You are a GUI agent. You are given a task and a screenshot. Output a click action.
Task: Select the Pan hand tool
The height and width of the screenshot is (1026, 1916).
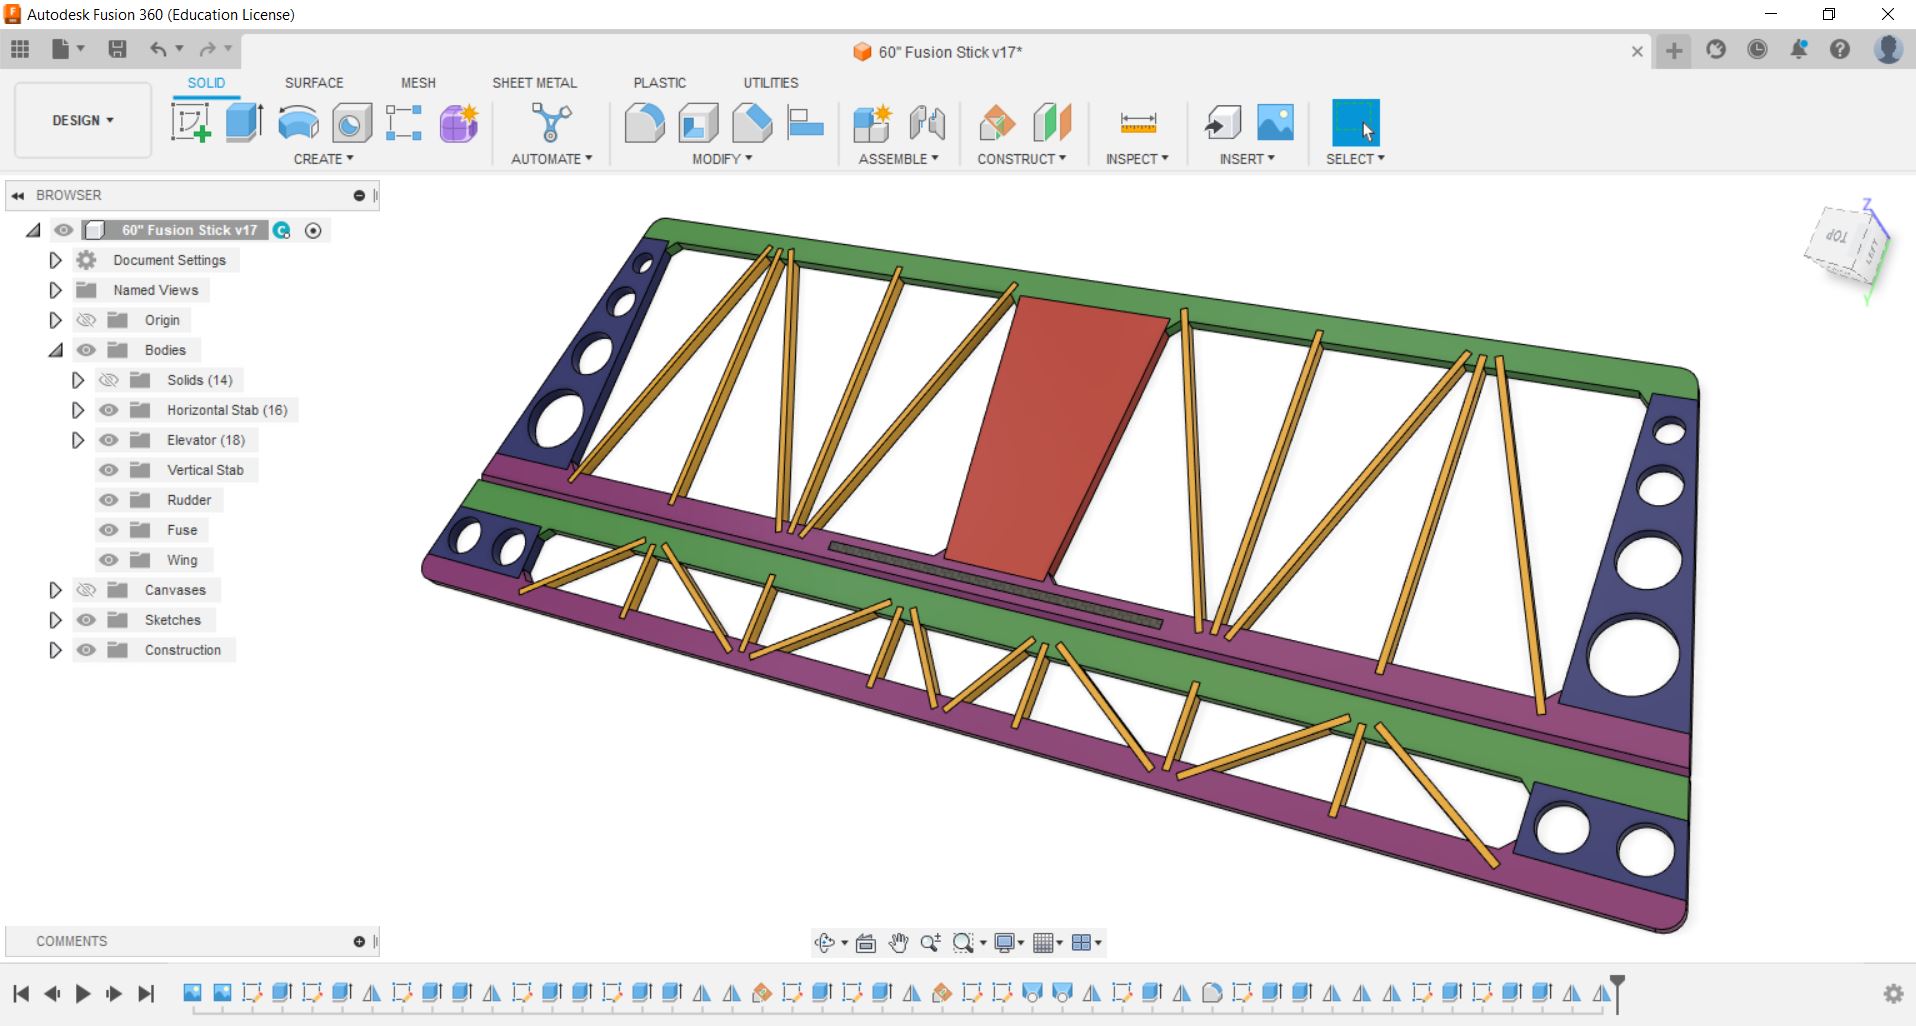[x=898, y=942]
